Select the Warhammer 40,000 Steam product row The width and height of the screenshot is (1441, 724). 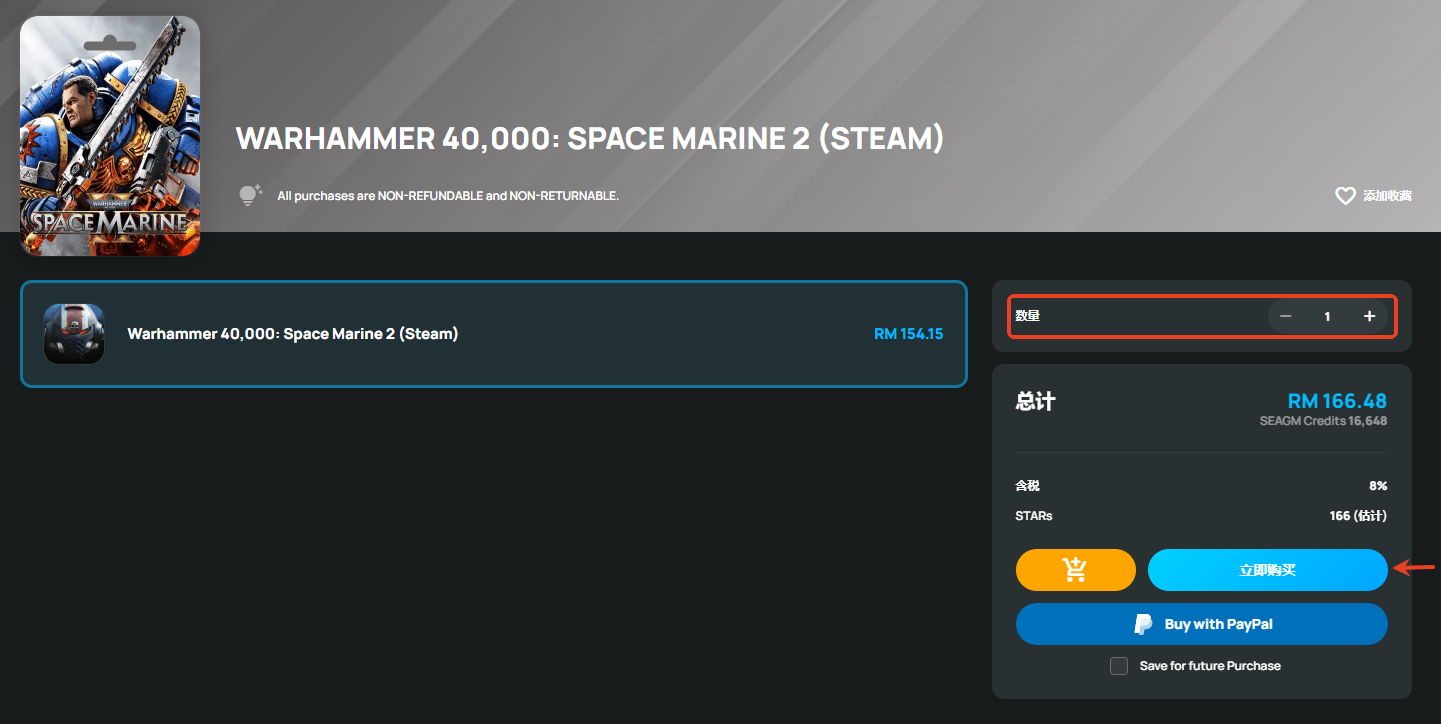tap(494, 334)
